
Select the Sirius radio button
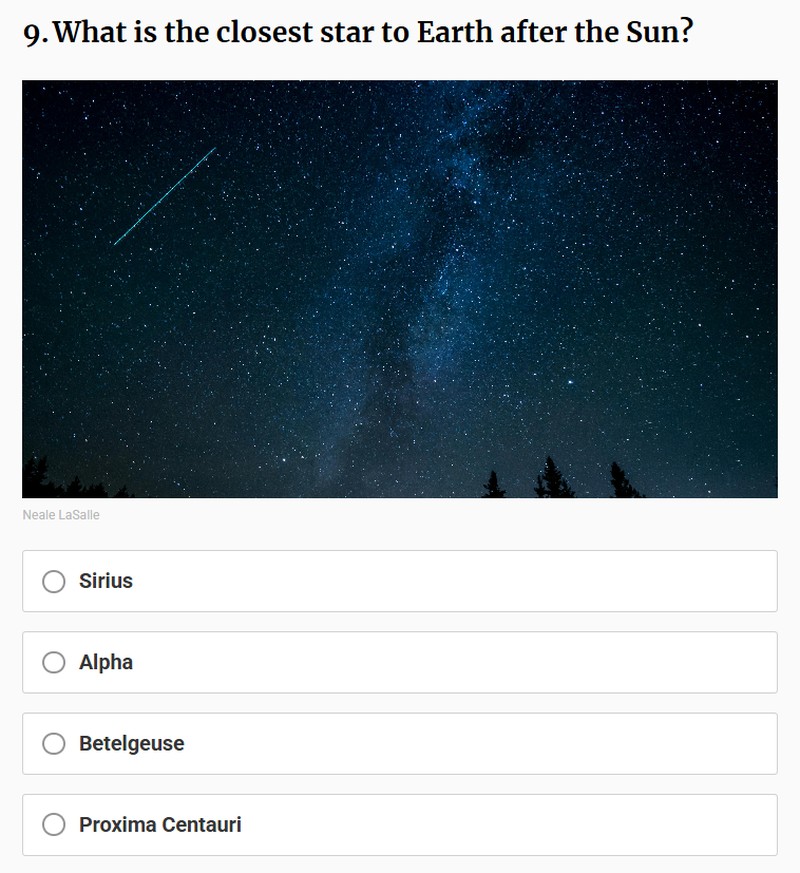54,581
